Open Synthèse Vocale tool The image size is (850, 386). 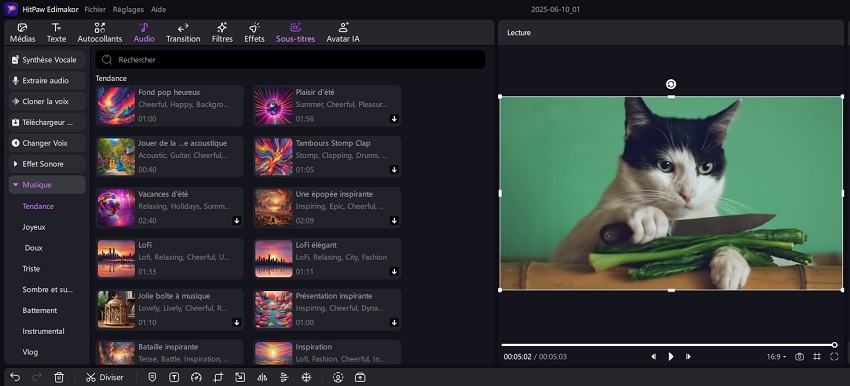(x=47, y=60)
